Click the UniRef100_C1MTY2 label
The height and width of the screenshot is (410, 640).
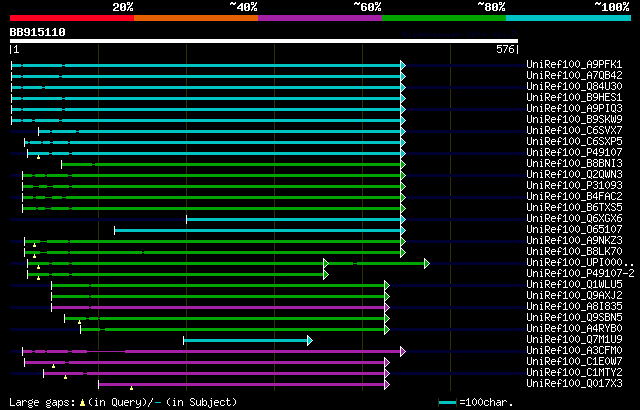point(574,373)
